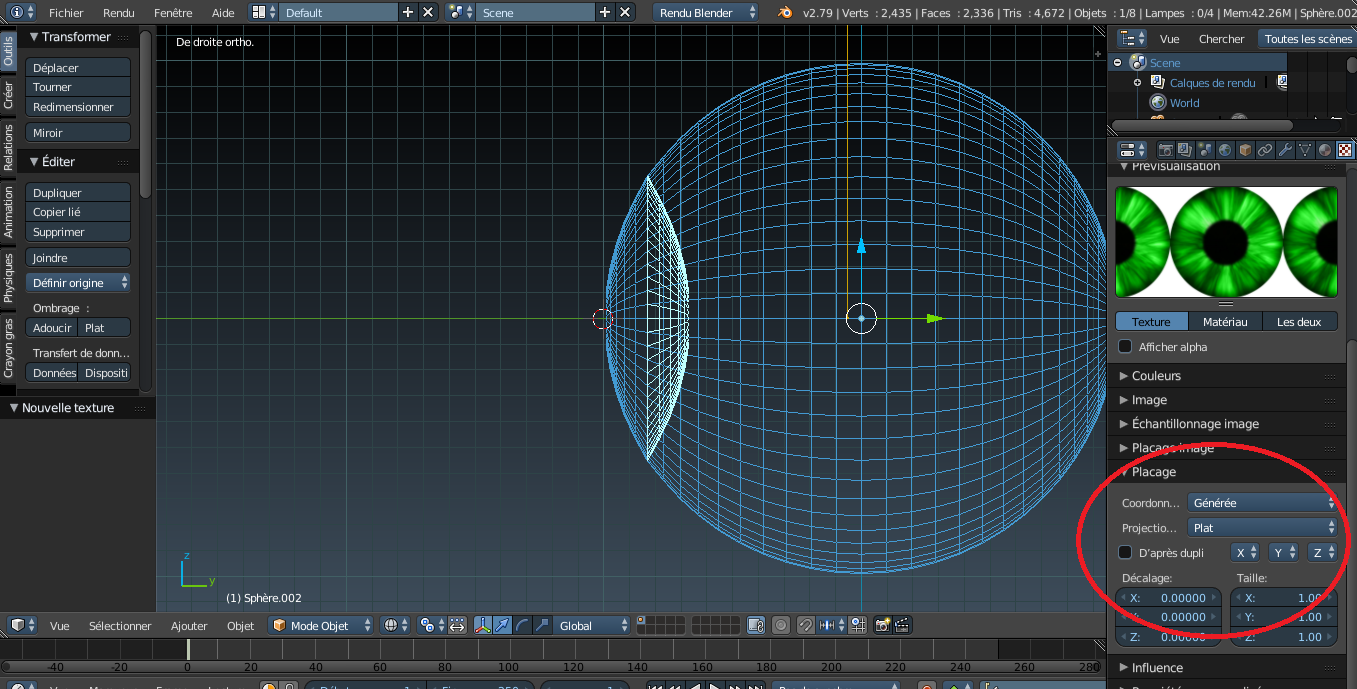Open the Constraints chain-link tab
Image resolution: width=1357 pixels, height=689 pixels.
tap(1265, 150)
